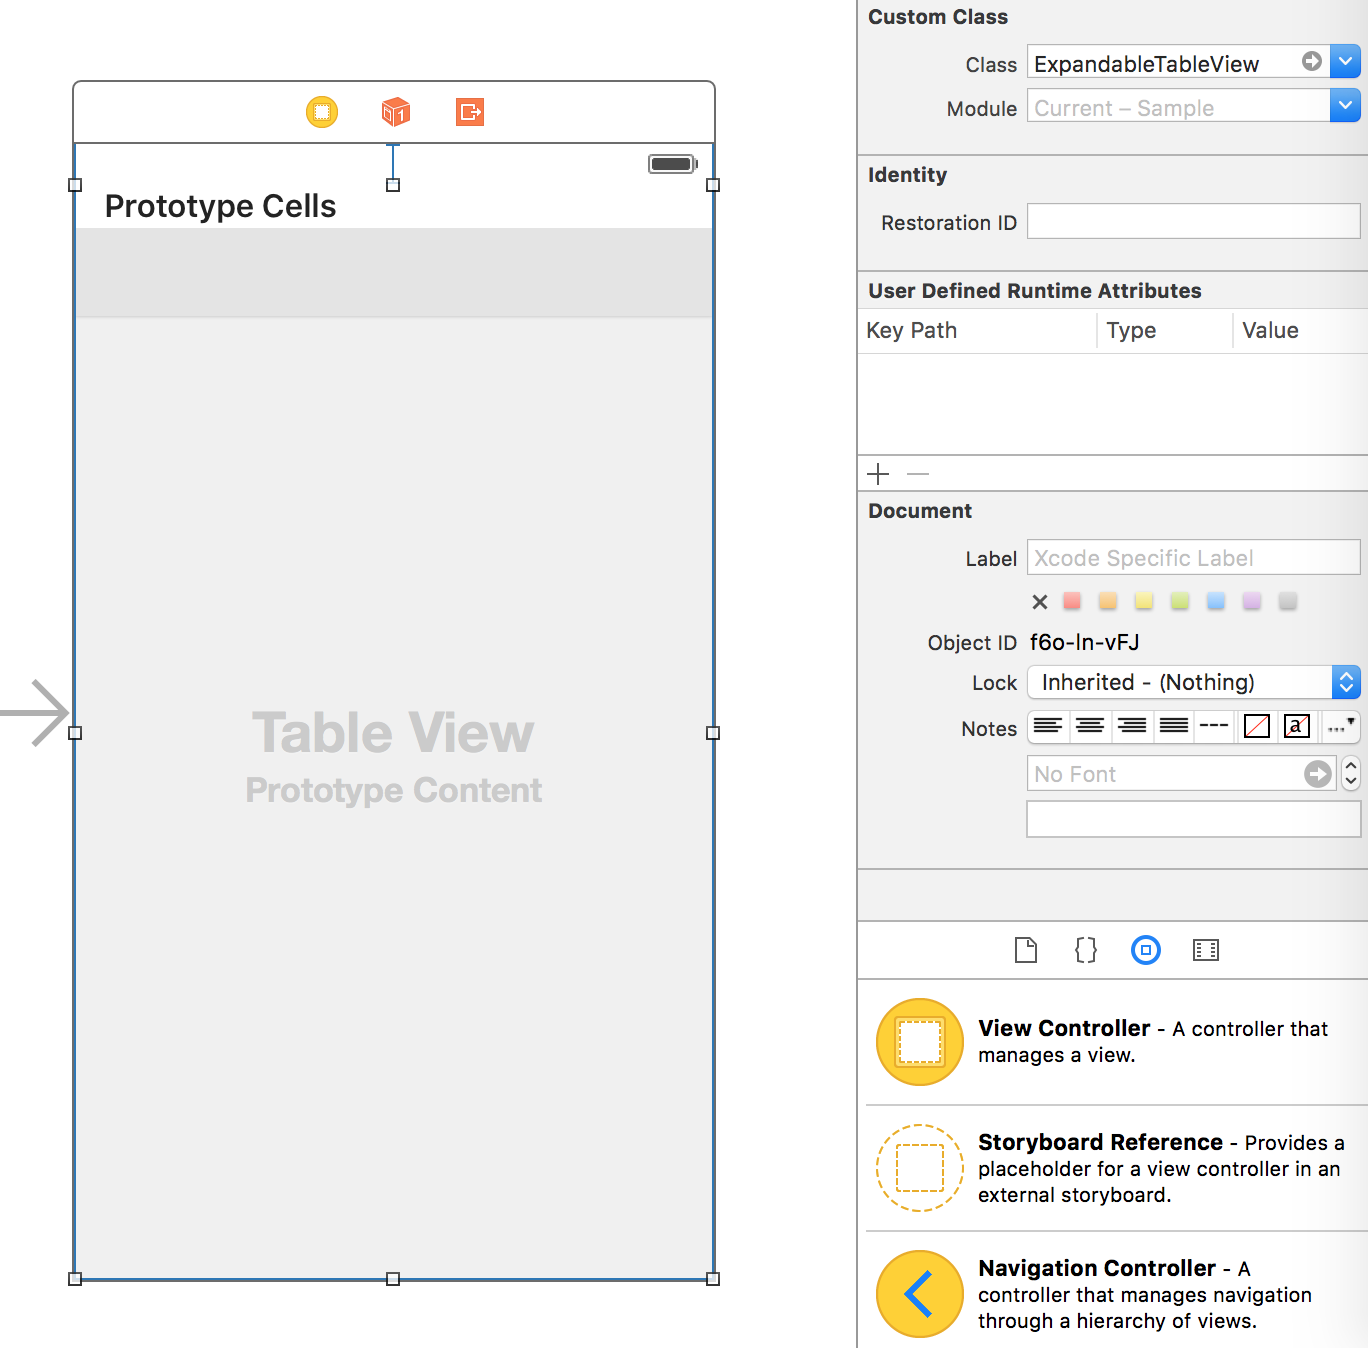Click the Restoration ID input field
This screenshot has height=1348, width=1368.
[1192, 221]
